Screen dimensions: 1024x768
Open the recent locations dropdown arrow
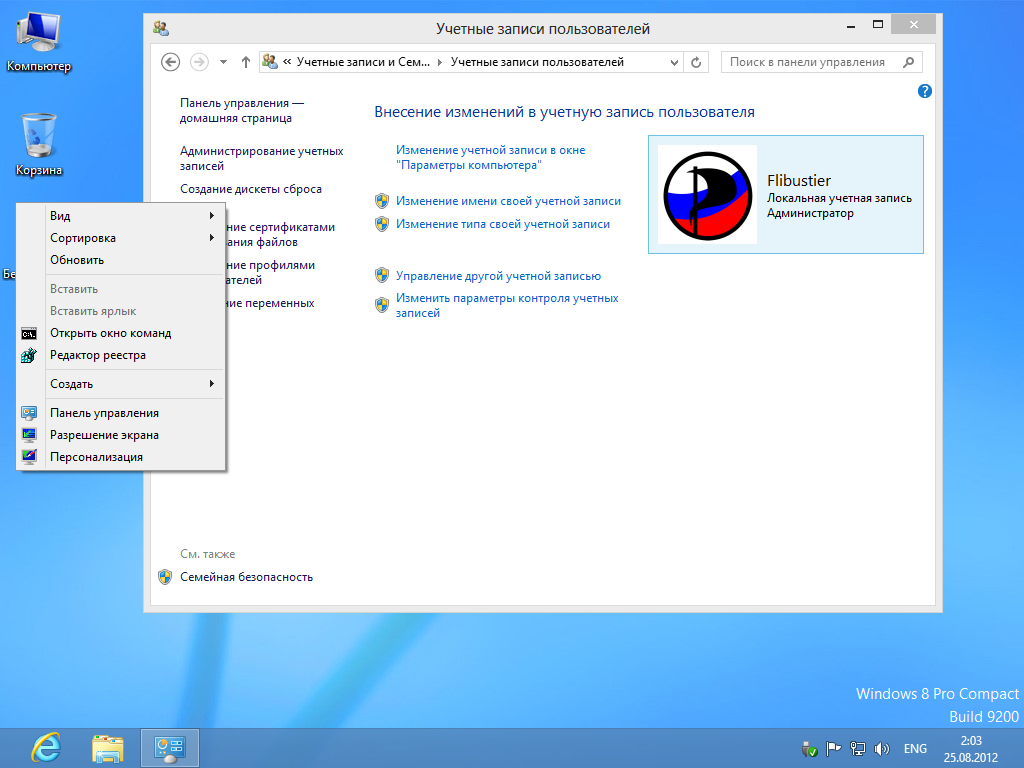223,62
